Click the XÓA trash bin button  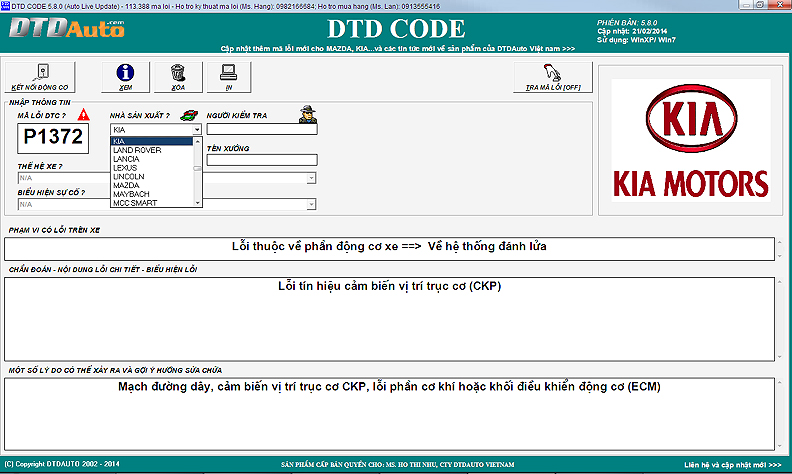tap(178, 77)
